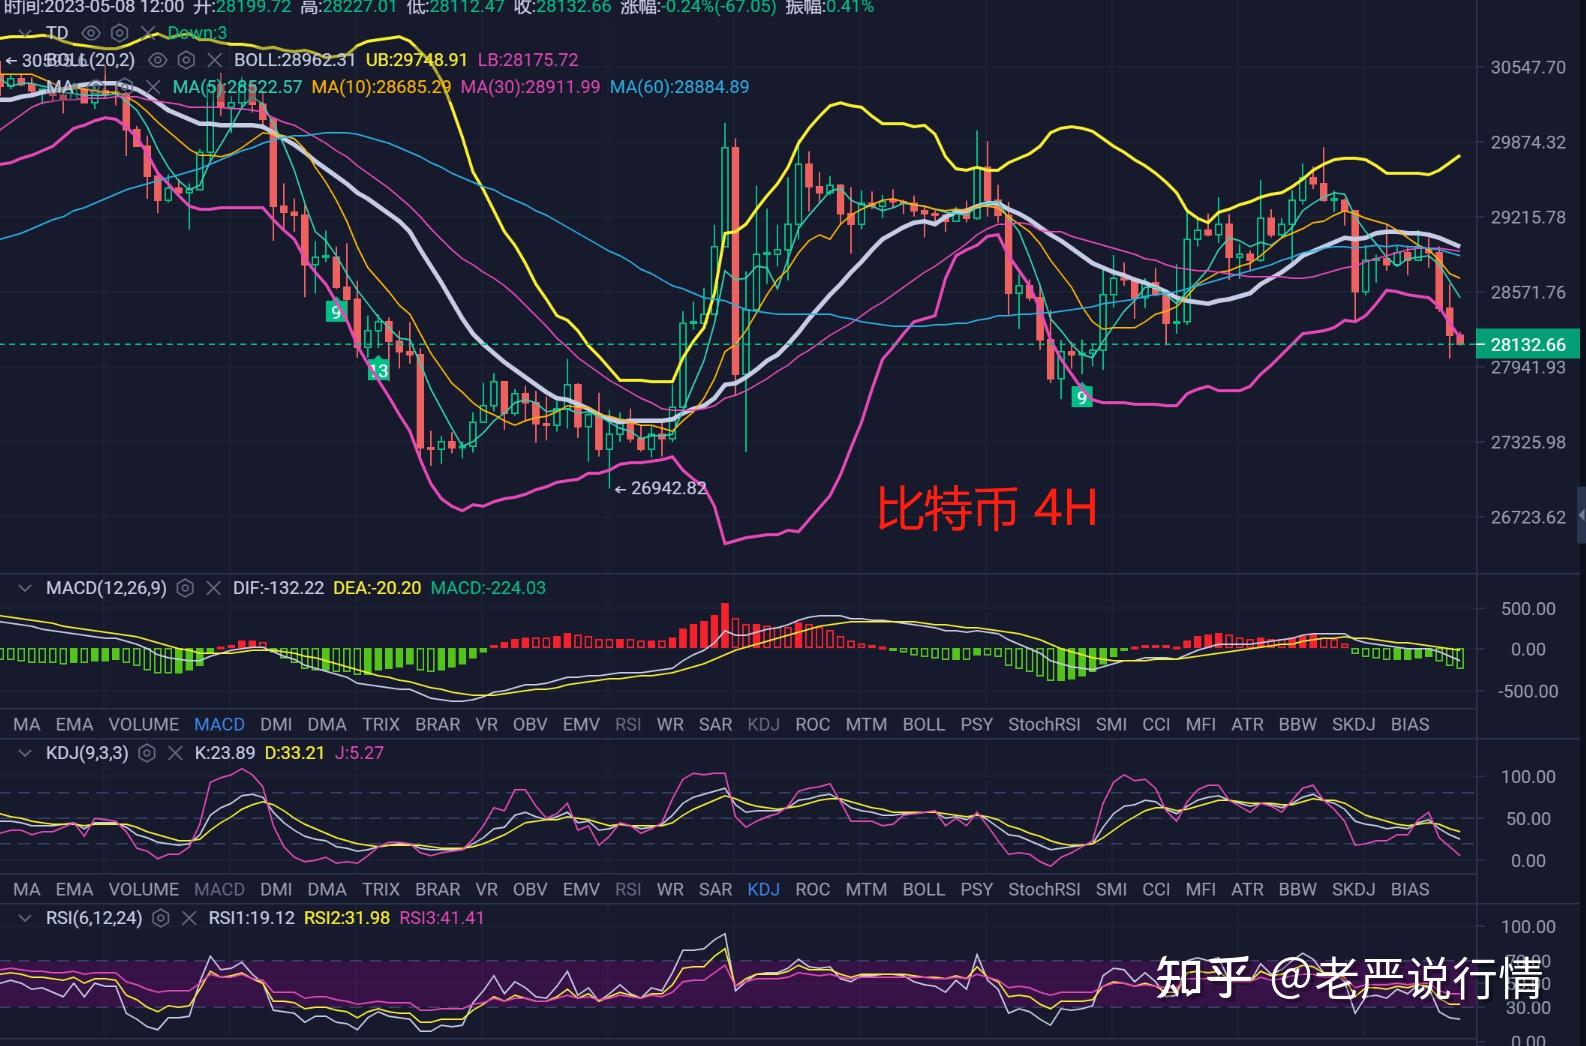Toggle visibility of the TD indicator
Image resolution: width=1586 pixels, height=1046 pixels.
pyautogui.click(x=91, y=33)
